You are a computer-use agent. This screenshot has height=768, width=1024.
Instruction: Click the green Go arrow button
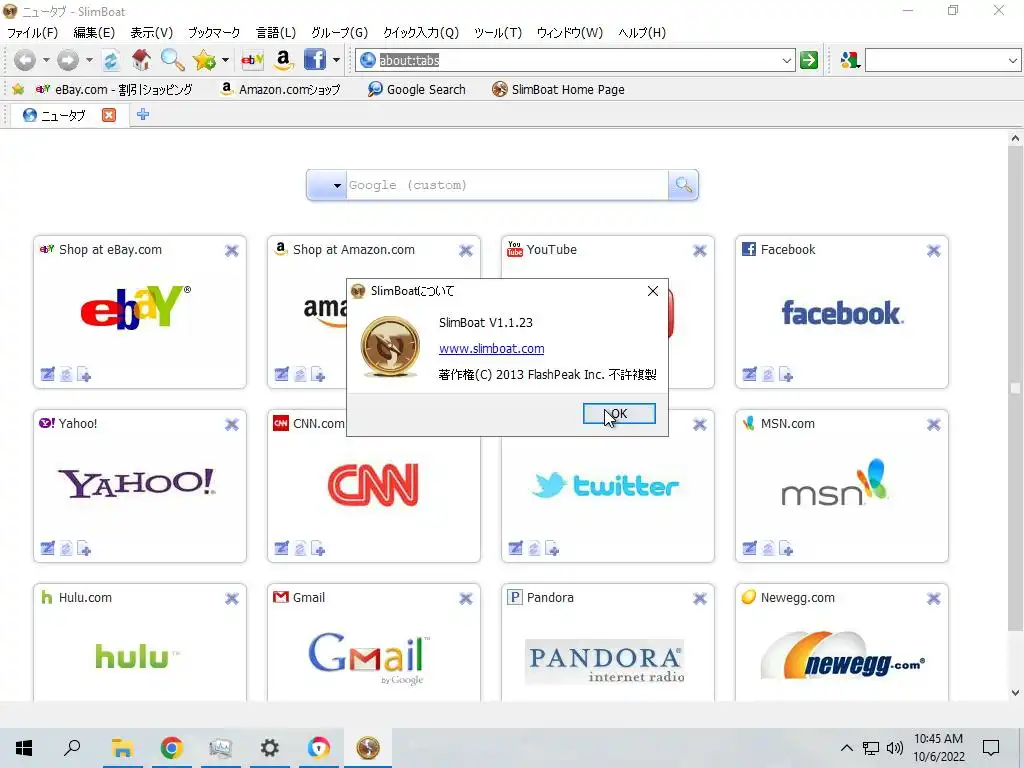click(x=809, y=60)
